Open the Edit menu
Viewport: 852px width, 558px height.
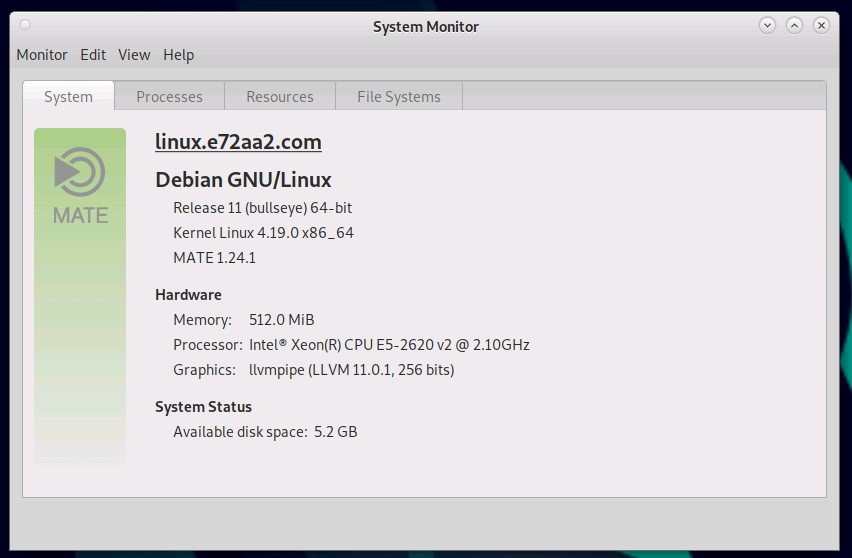click(x=93, y=55)
